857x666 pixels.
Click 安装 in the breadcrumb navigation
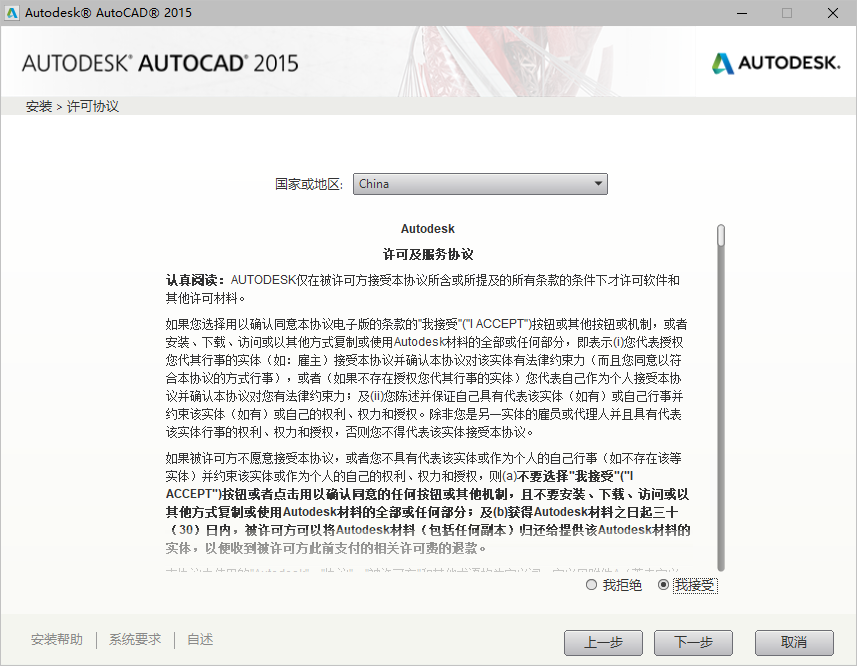38,104
